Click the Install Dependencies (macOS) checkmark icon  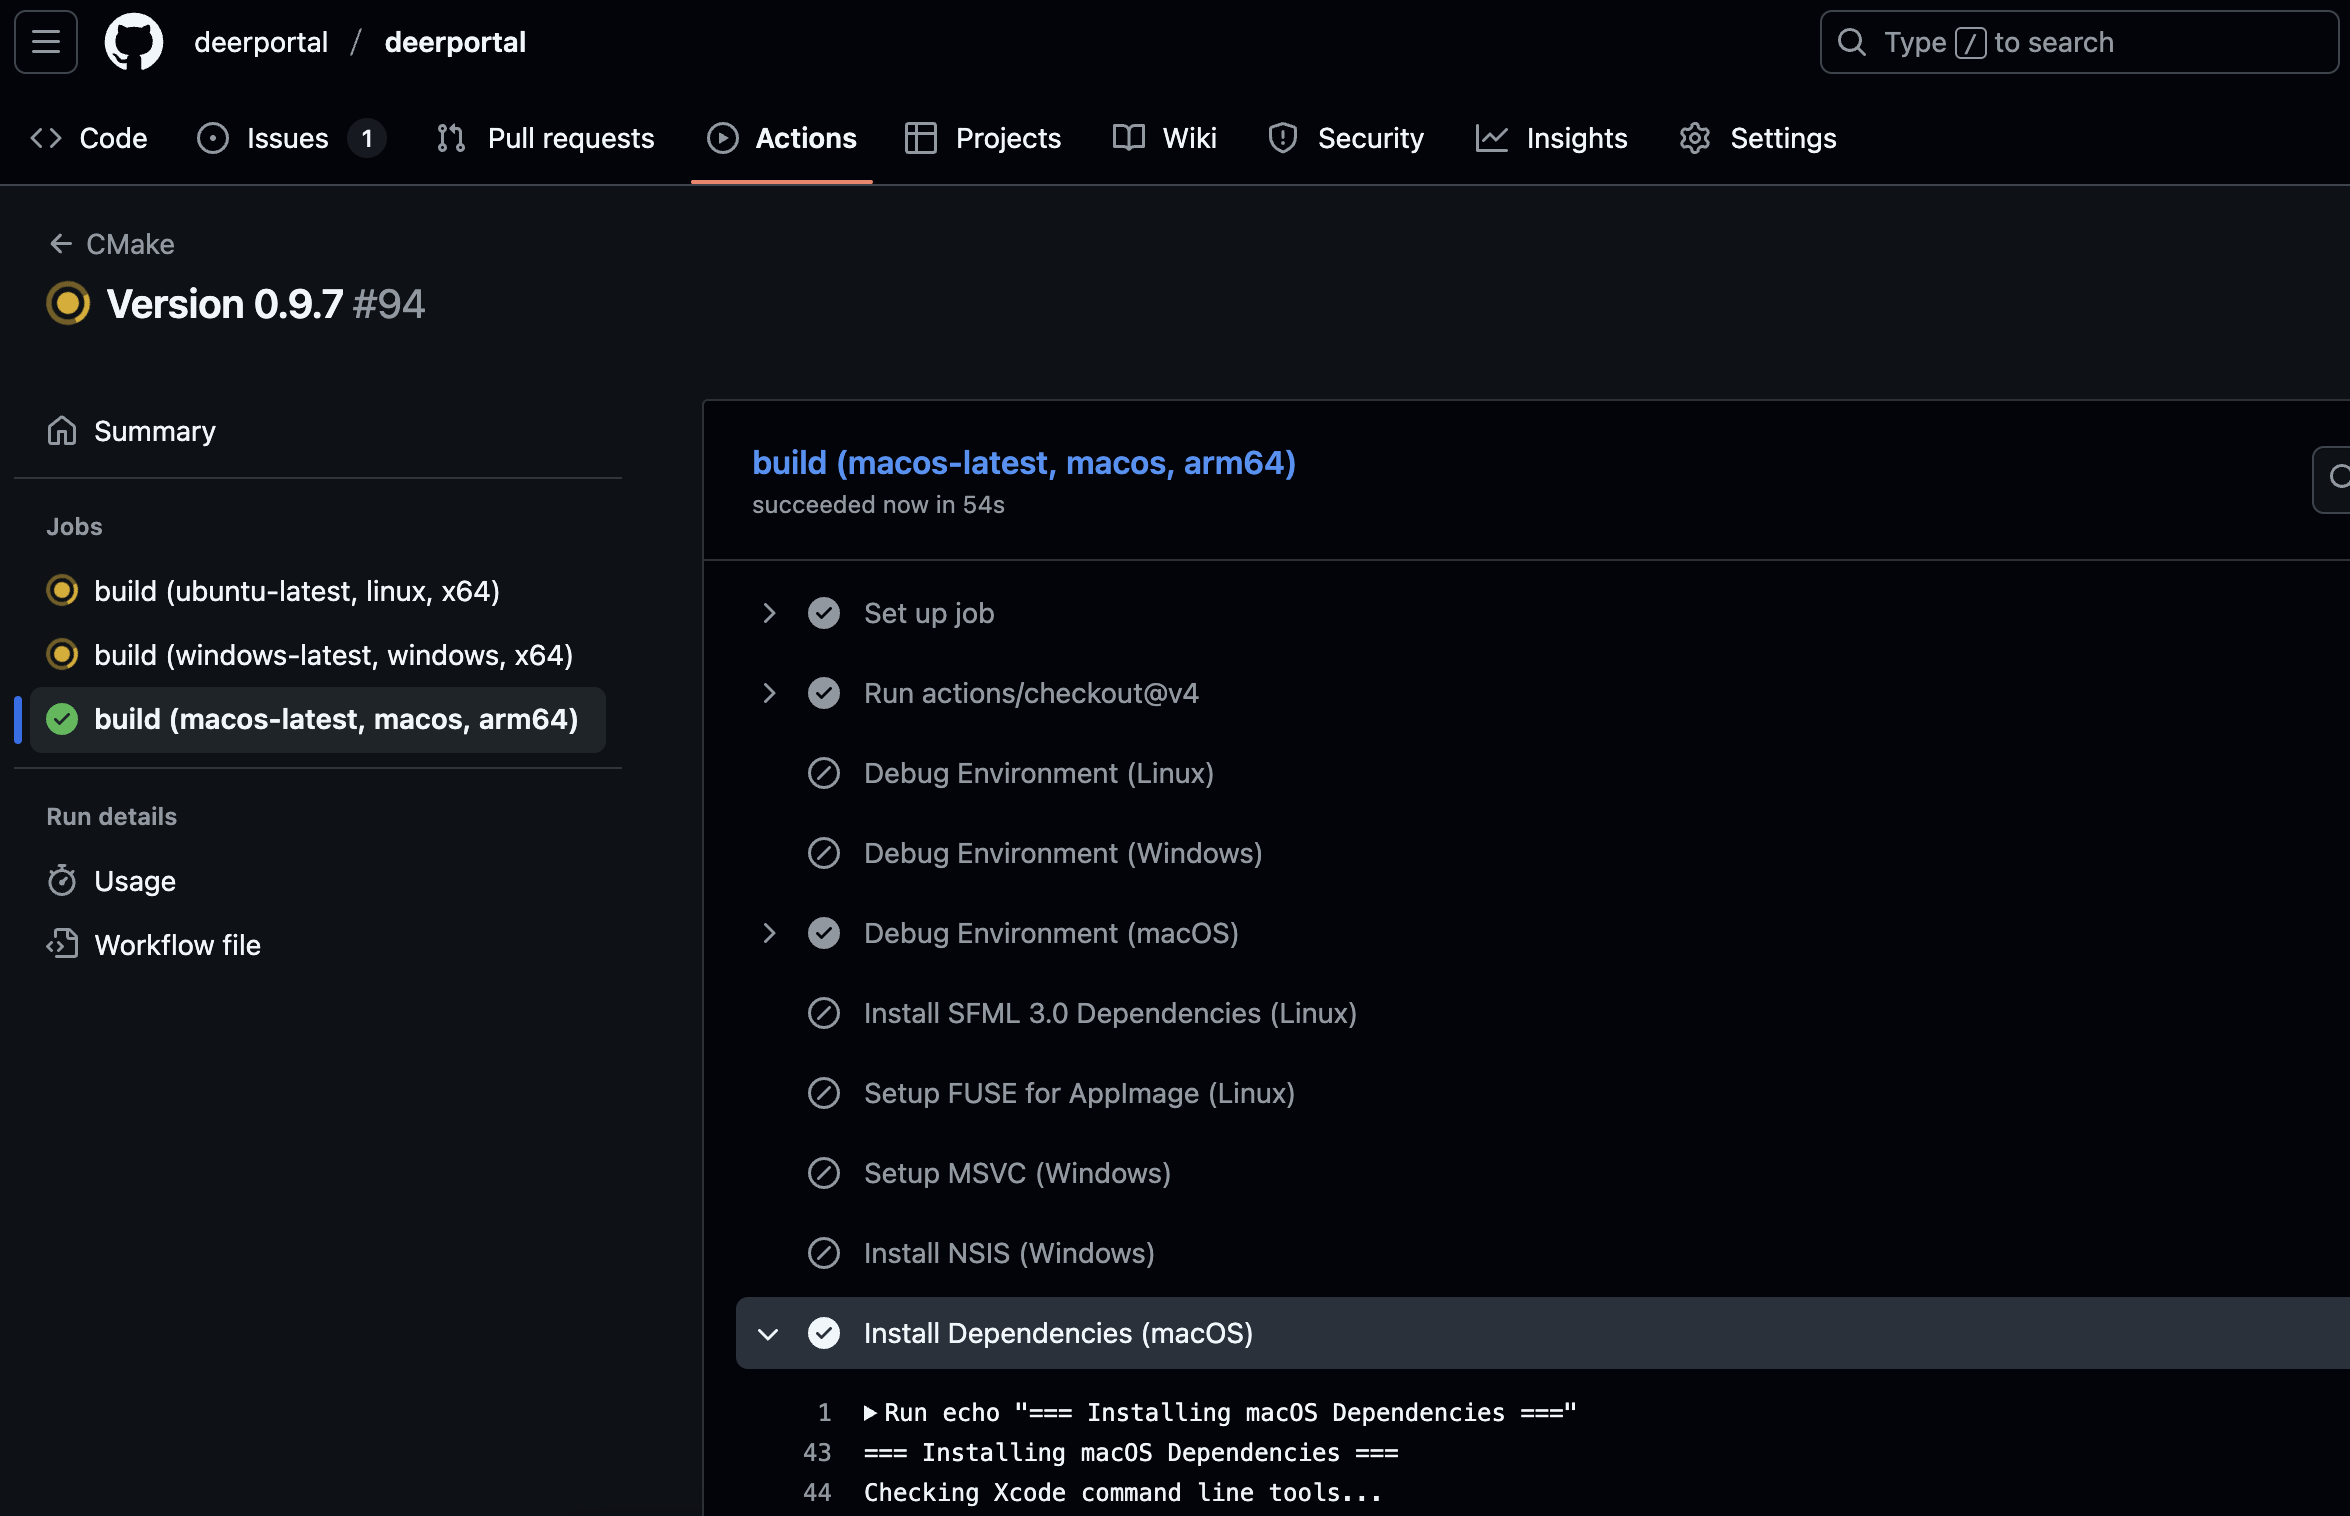(x=824, y=1333)
